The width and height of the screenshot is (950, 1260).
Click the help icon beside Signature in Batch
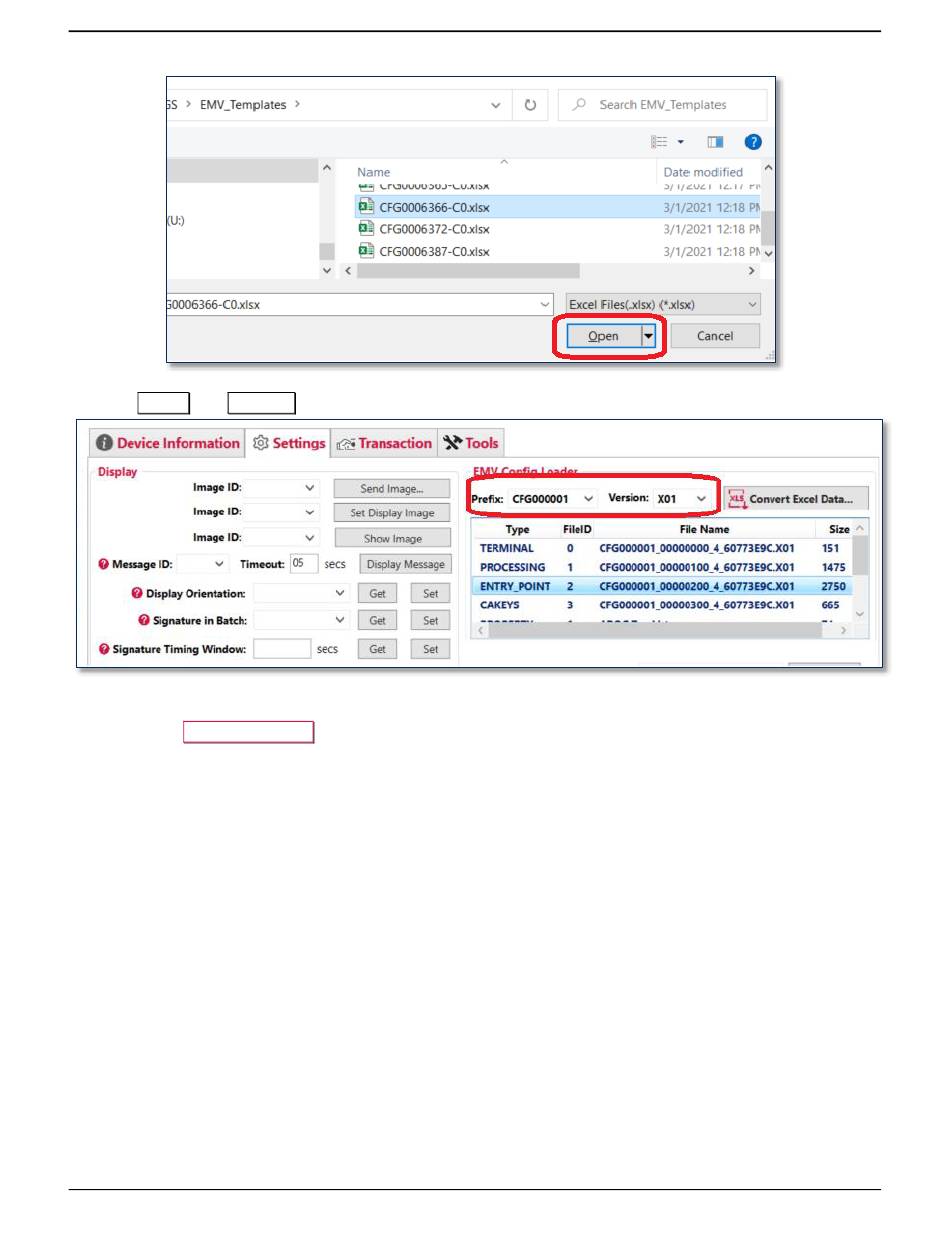[x=144, y=621]
